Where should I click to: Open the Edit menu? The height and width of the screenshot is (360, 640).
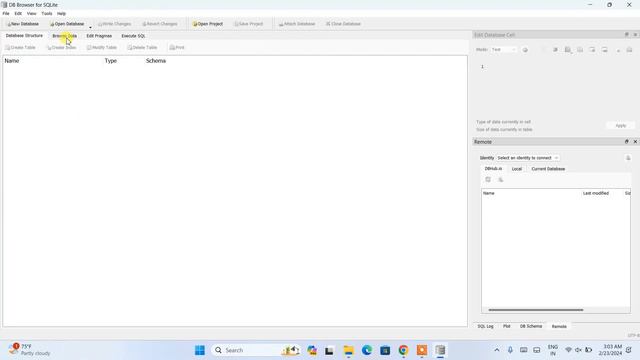[x=18, y=13]
